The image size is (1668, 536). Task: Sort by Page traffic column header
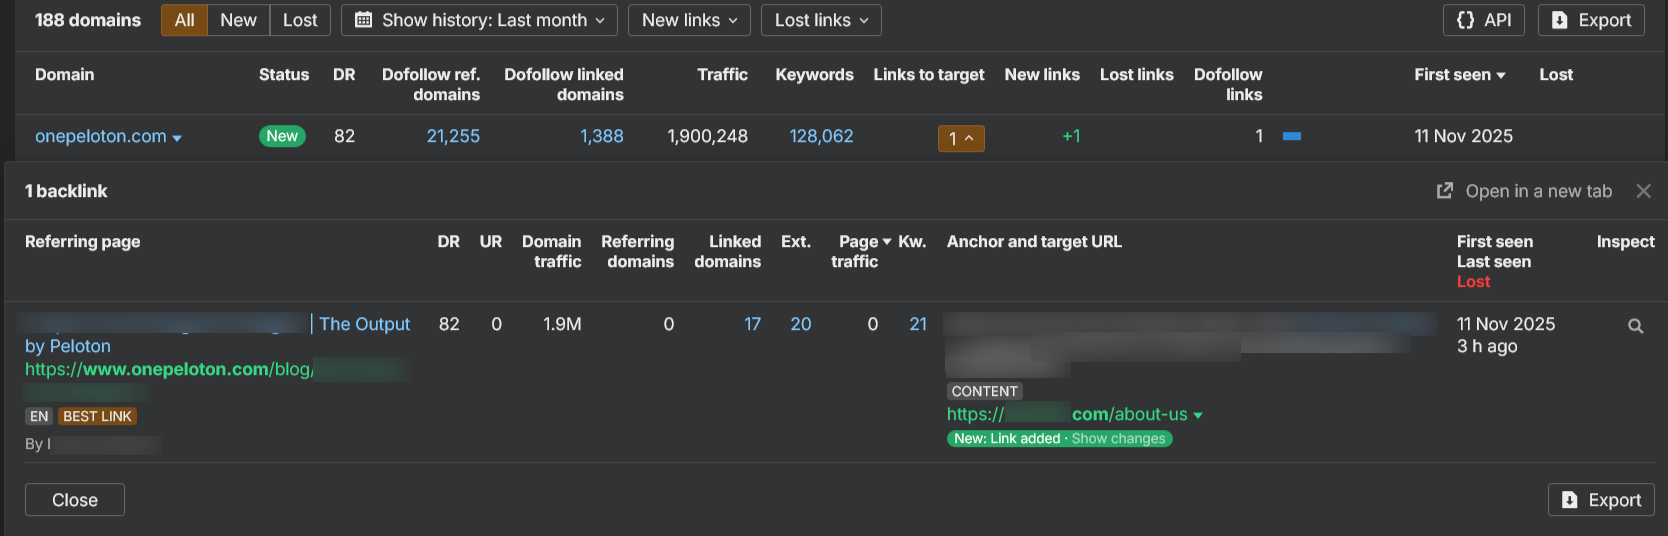860,251
